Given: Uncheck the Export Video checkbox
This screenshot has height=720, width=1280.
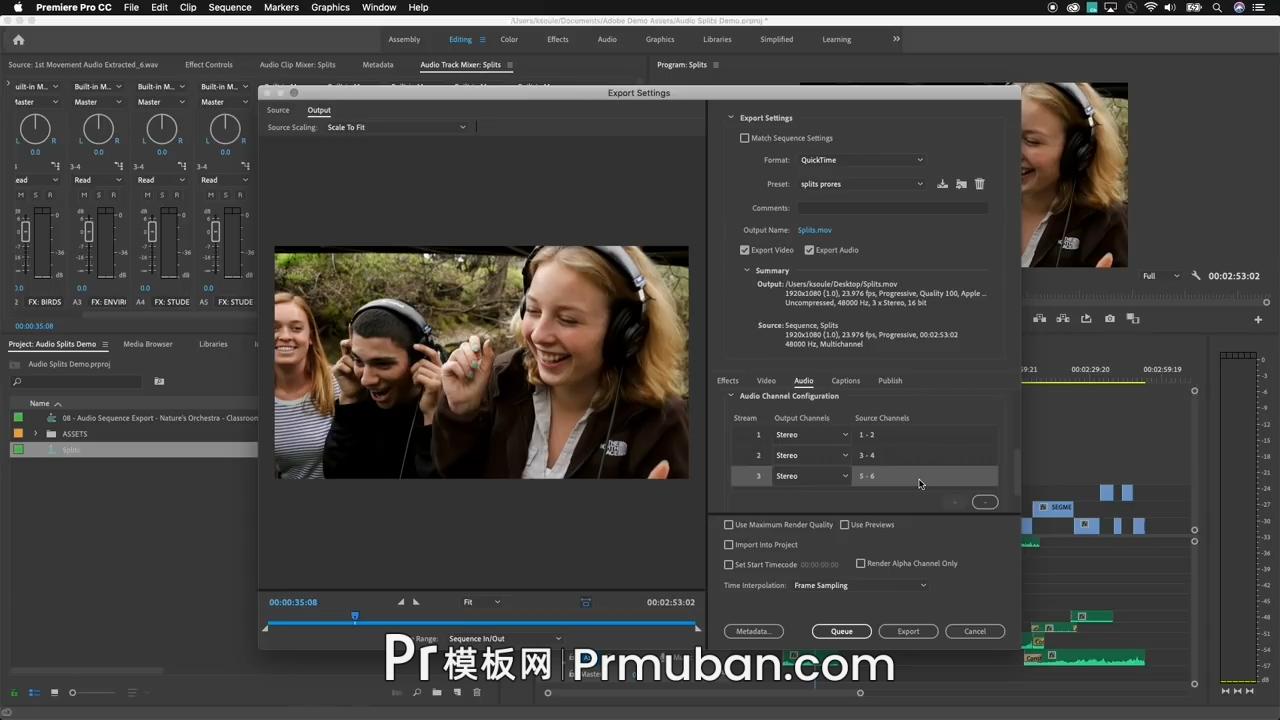Looking at the screenshot, I should point(744,250).
